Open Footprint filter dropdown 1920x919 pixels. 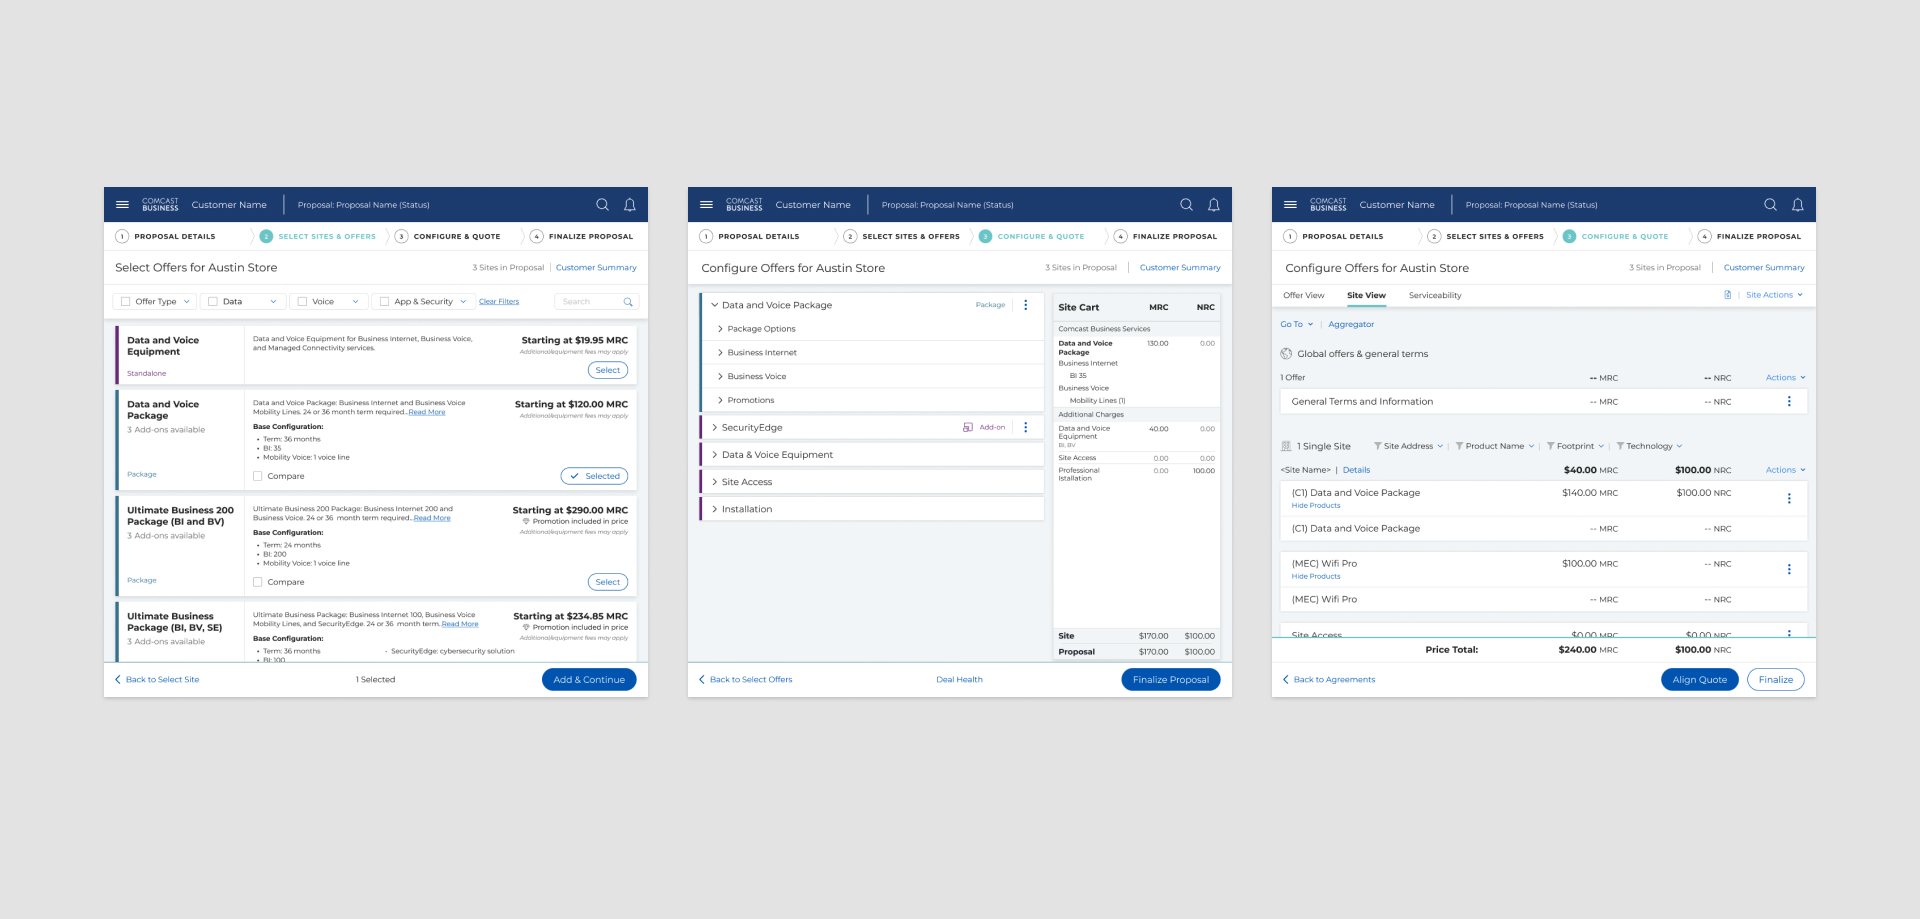click(x=1575, y=446)
